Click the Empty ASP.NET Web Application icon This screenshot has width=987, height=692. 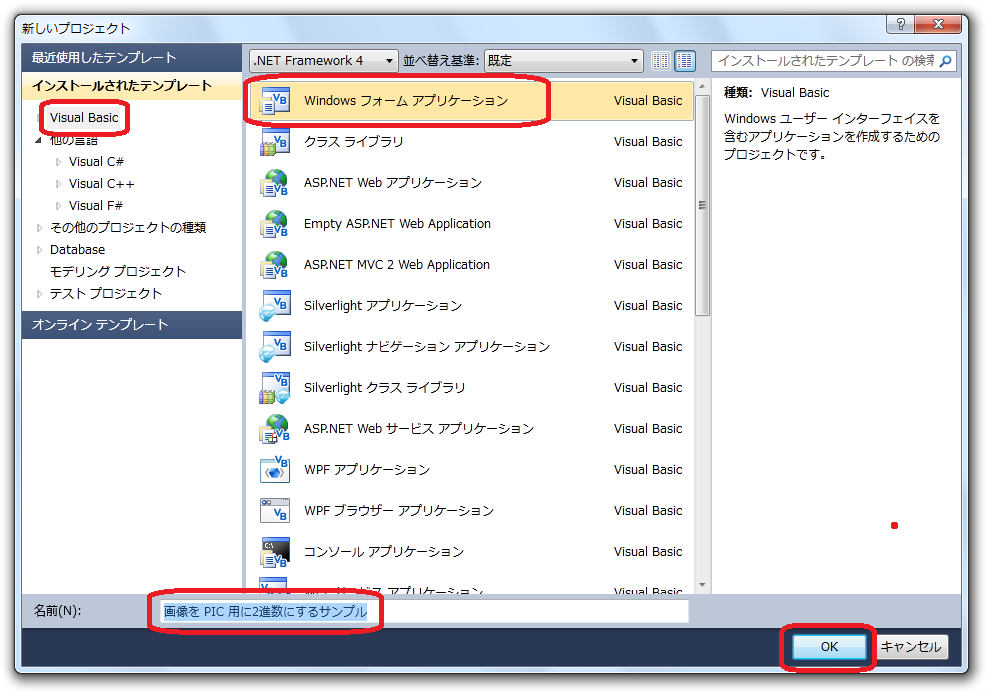pyautogui.click(x=275, y=224)
